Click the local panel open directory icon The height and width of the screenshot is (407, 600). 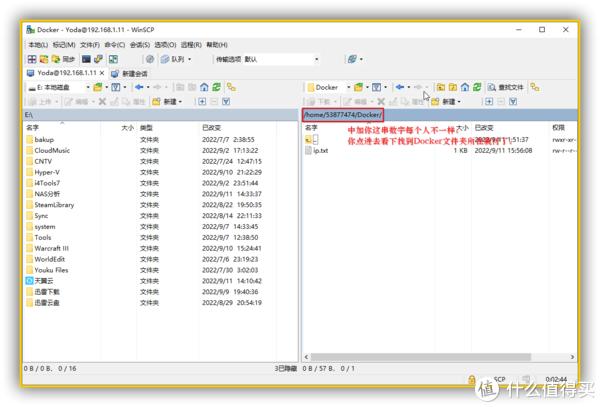click(98, 87)
